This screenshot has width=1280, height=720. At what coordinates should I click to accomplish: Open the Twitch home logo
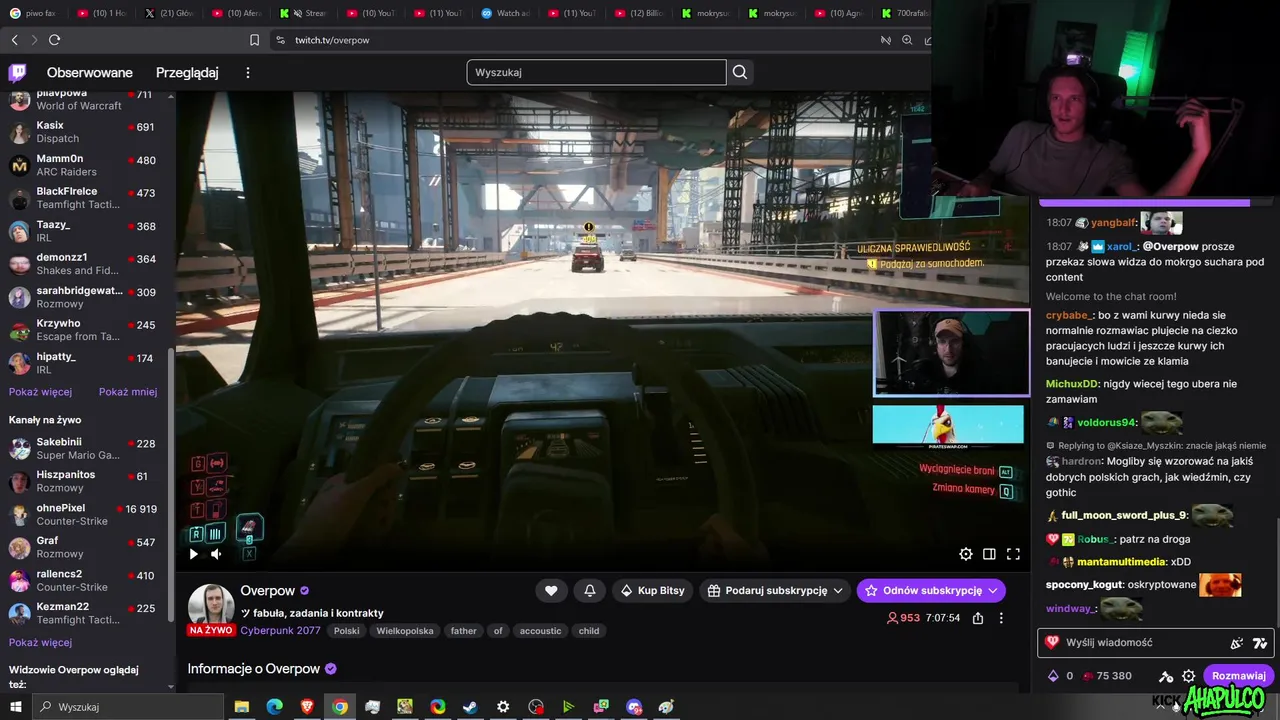point(17,72)
